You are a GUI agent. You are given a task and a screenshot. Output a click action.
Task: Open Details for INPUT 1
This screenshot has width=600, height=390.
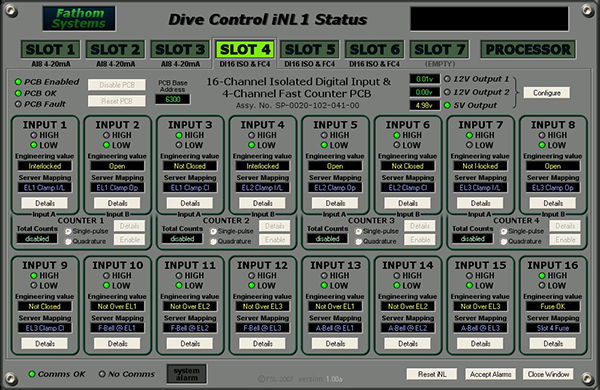point(45,203)
